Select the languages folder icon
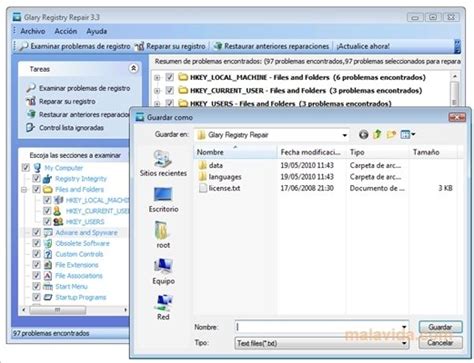474x363 pixels. point(202,177)
